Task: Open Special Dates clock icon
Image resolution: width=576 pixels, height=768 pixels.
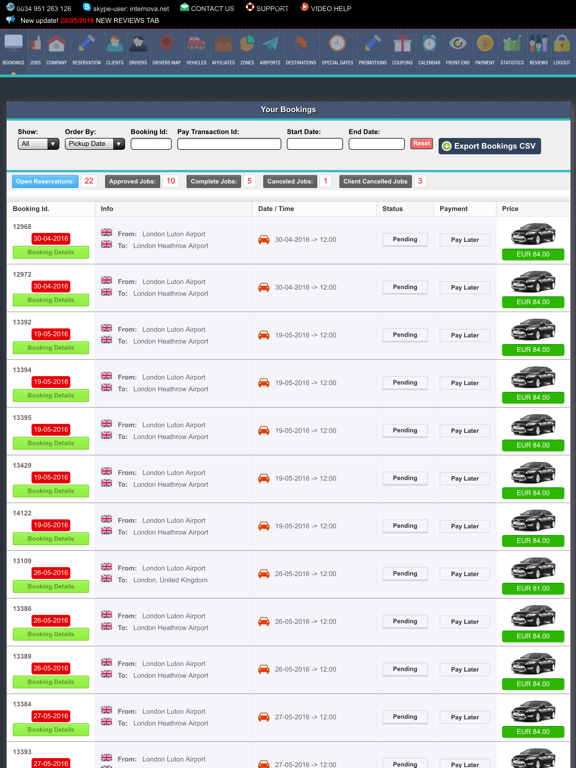Action: (x=337, y=44)
